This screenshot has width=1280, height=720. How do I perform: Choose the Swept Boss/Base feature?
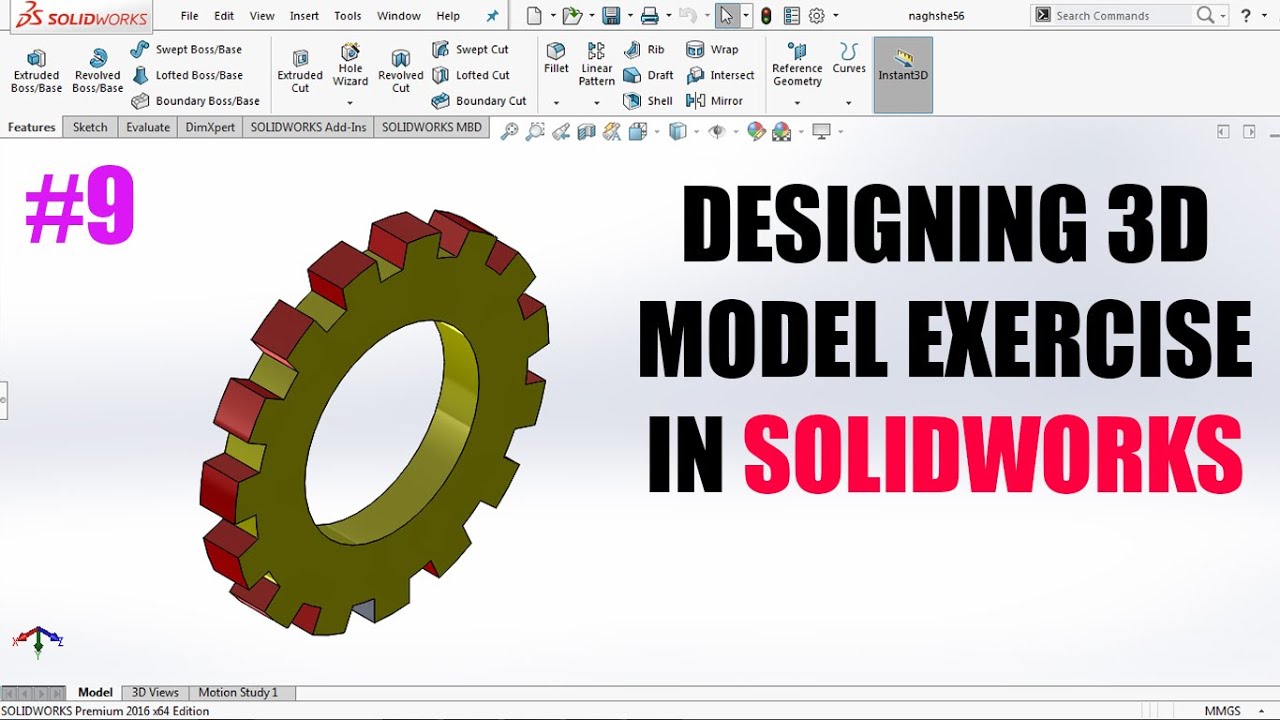[186, 49]
